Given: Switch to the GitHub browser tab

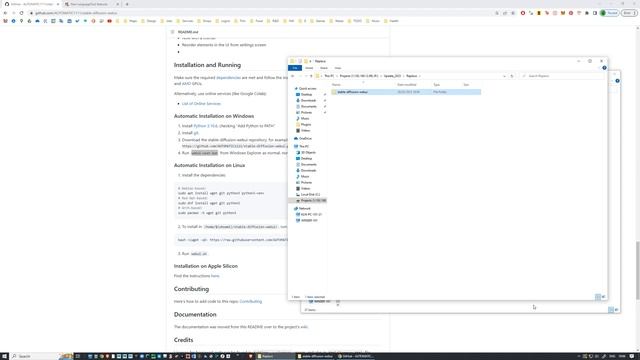Looking at the screenshot, I should click(x=31, y=4).
